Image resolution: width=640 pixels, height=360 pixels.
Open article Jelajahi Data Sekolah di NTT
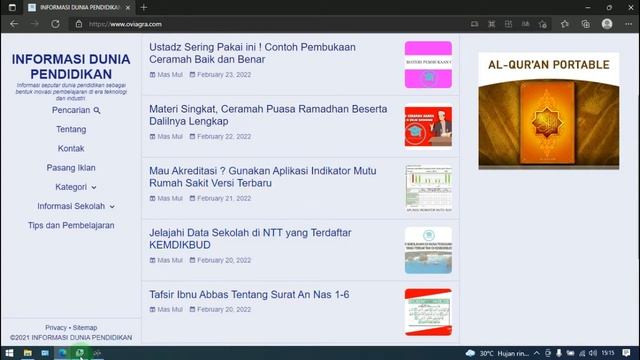point(250,239)
